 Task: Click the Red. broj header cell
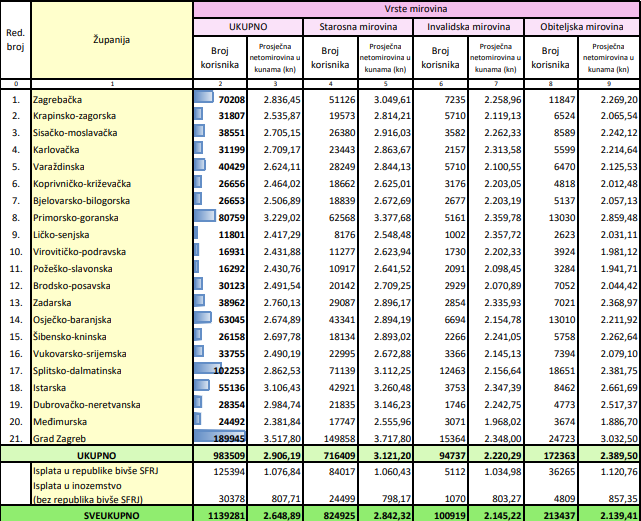click(15, 44)
